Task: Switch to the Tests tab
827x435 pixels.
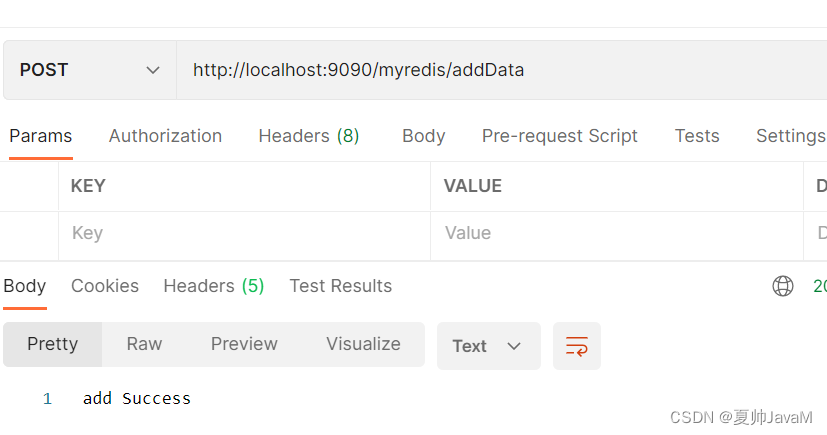Action: point(697,136)
